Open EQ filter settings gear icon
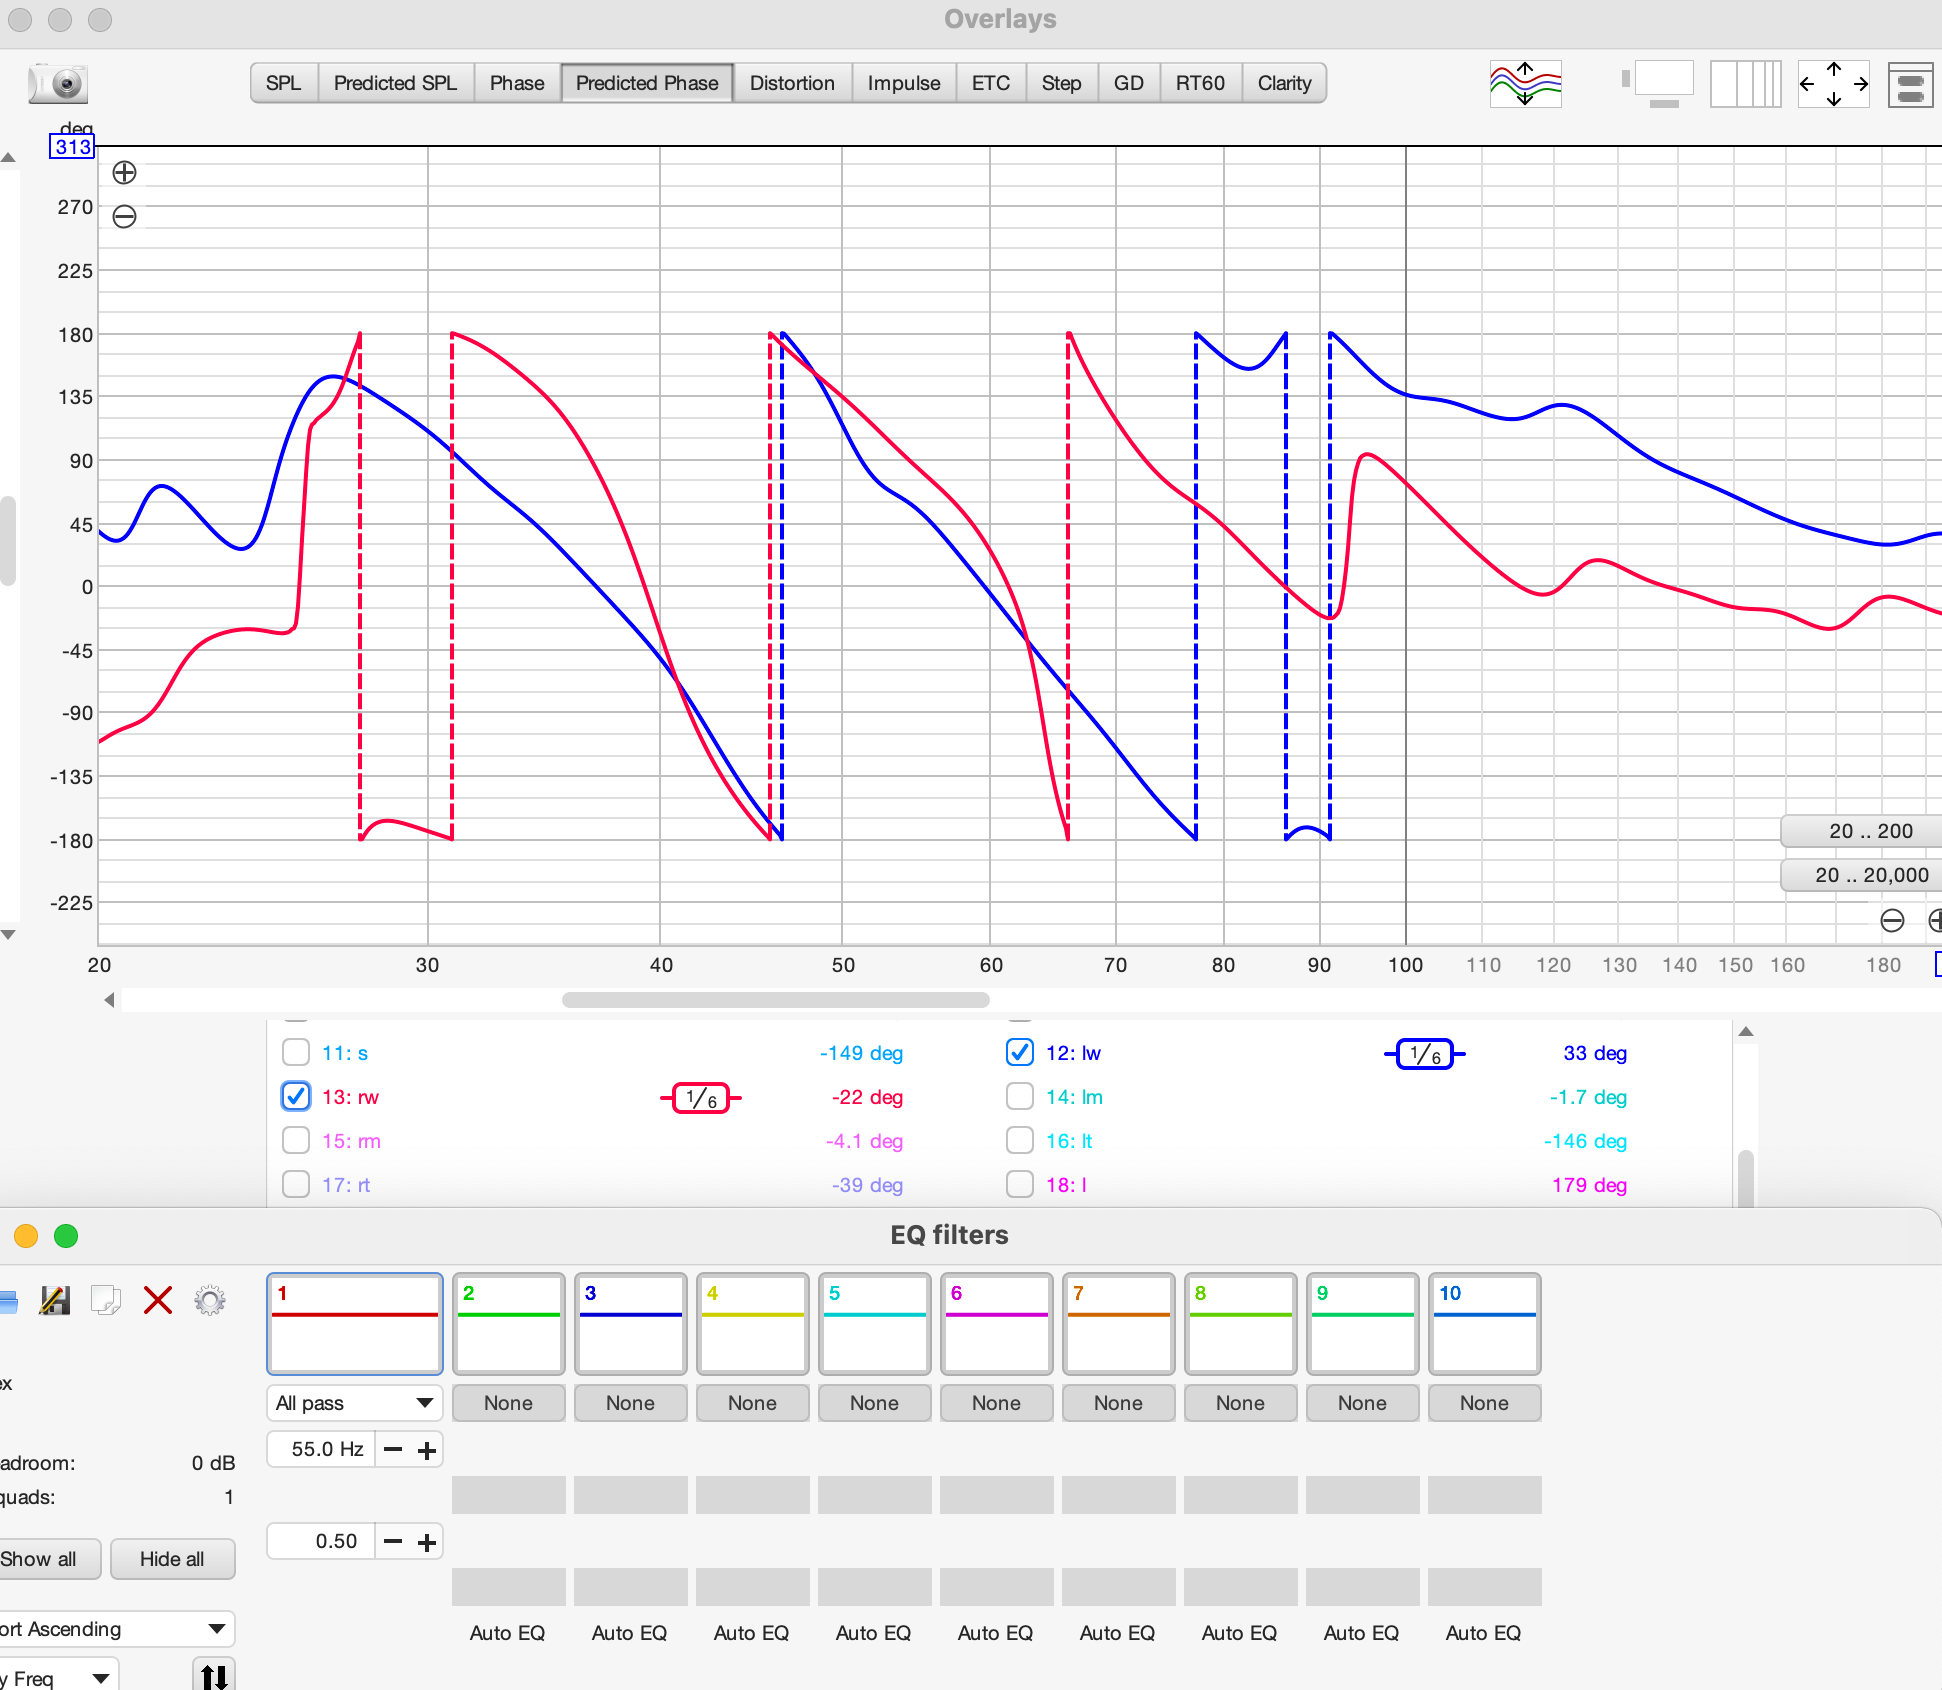Screen dimensions: 1942x1690 (x=210, y=1300)
